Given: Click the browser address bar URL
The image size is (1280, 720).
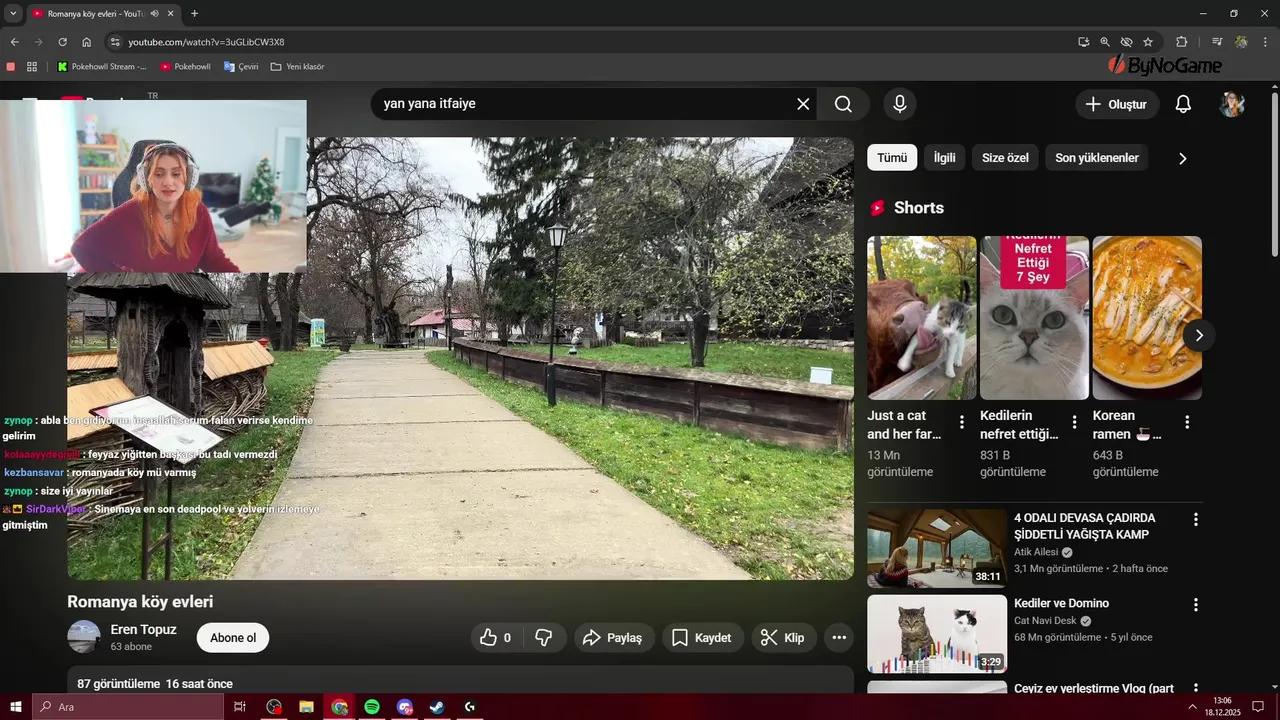Looking at the screenshot, I should point(206,42).
